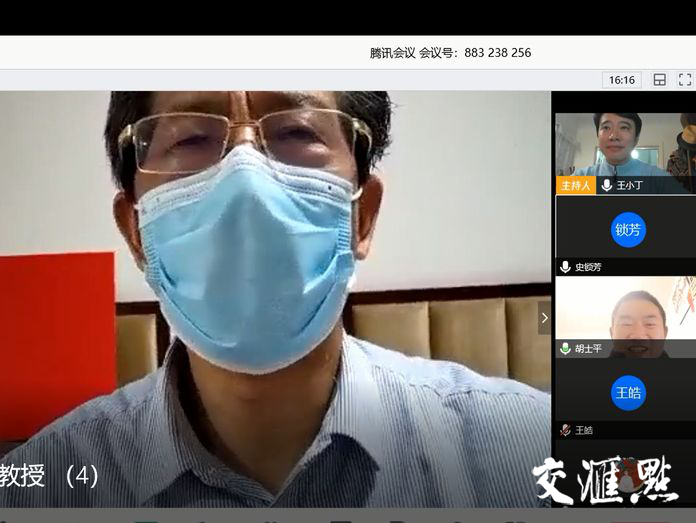Click the 教授 (4) speaker name caption

pyautogui.click(x=49, y=476)
